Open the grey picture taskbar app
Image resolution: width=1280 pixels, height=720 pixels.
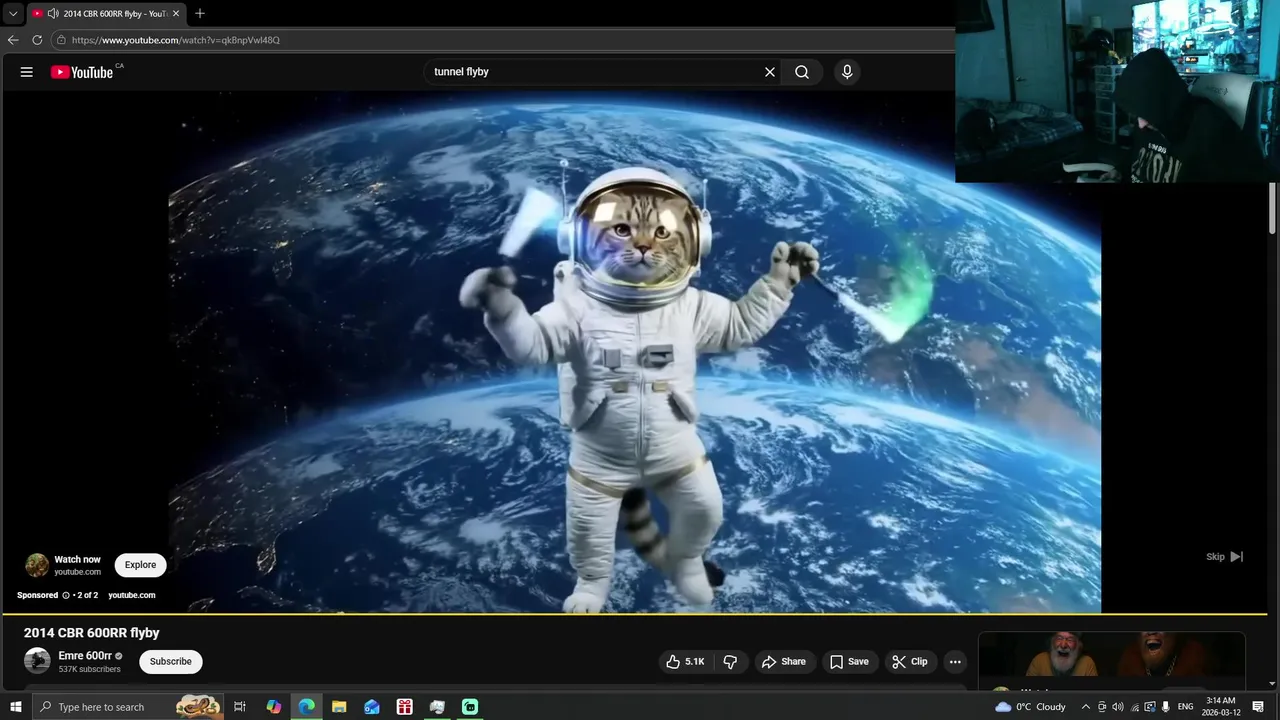click(x=437, y=707)
